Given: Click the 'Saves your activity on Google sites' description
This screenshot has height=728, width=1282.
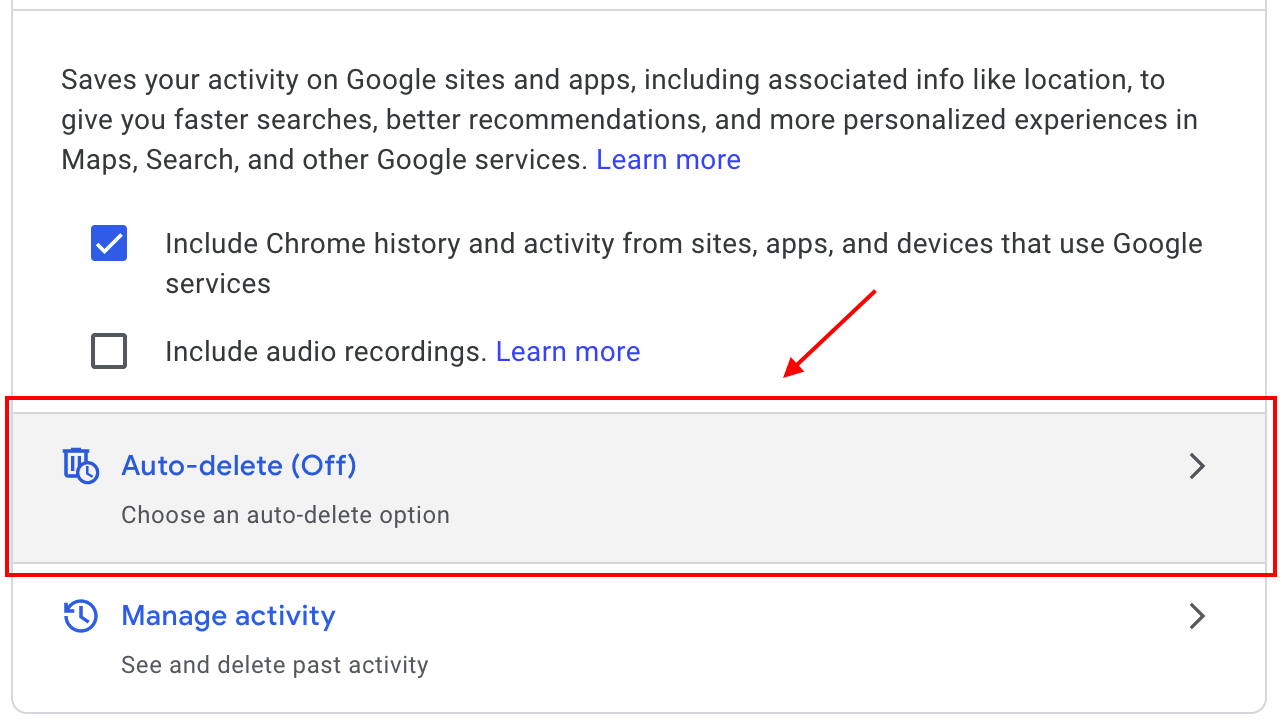Looking at the screenshot, I should pyautogui.click(x=630, y=120).
